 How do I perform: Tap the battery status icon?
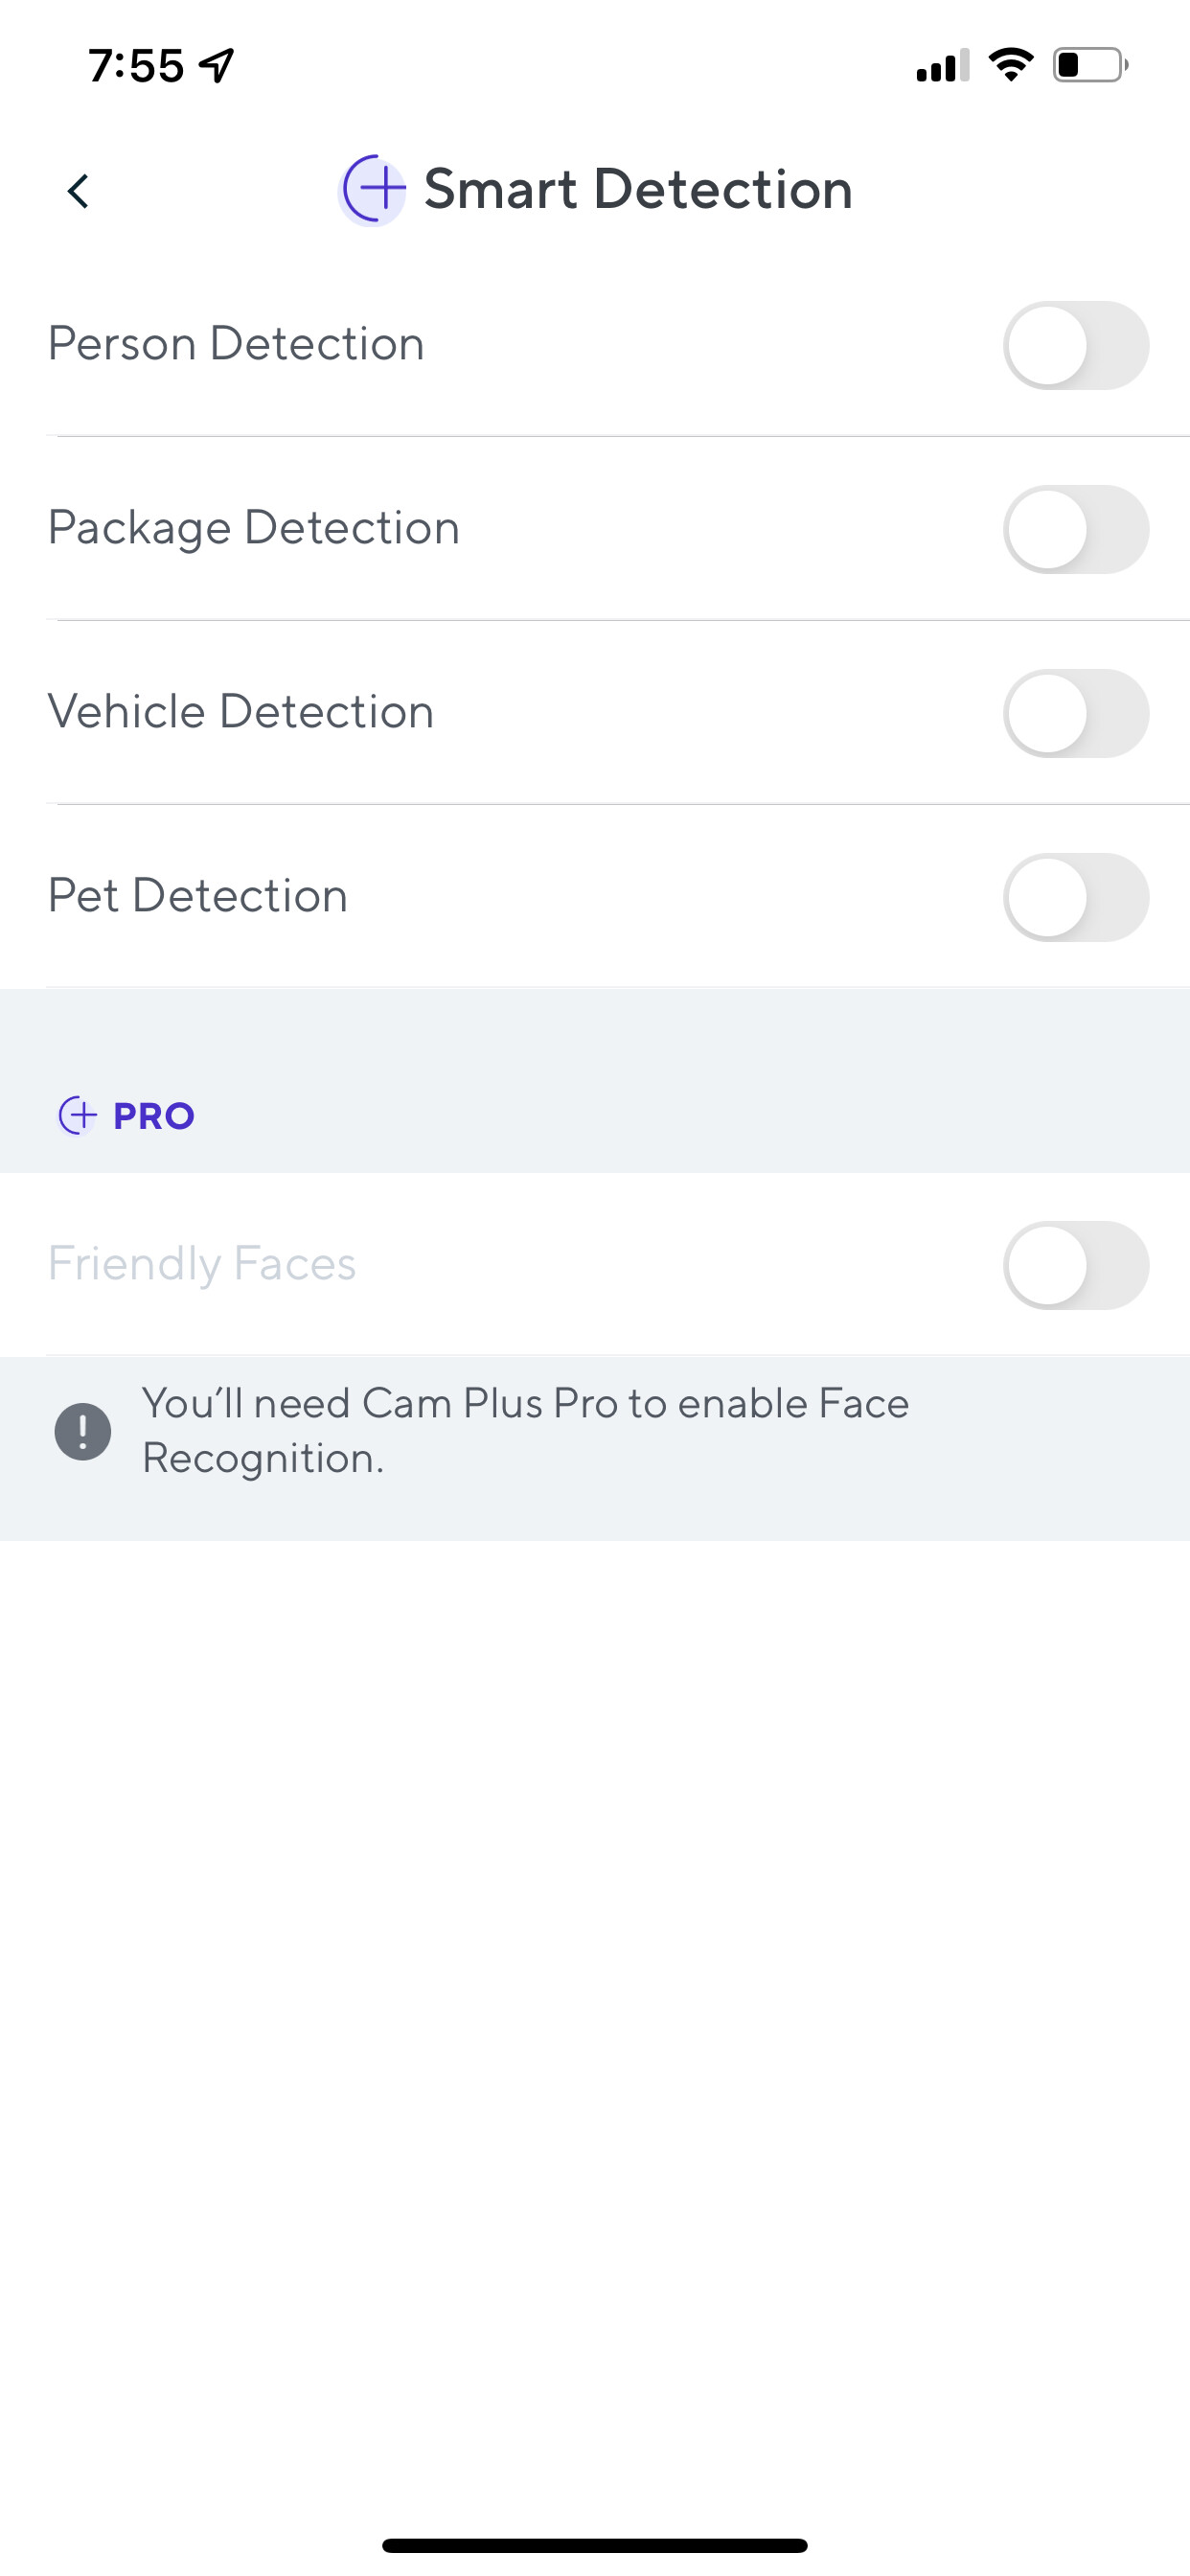coord(1089,65)
